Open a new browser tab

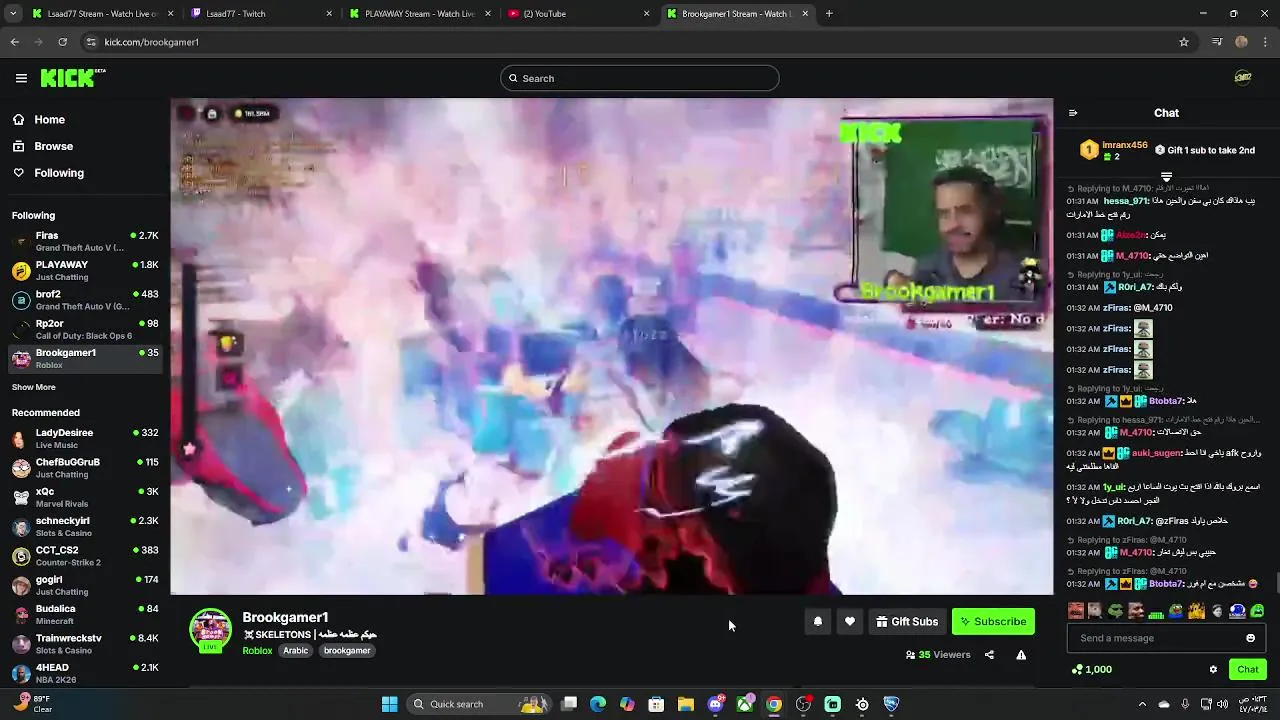[x=829, y=14]
